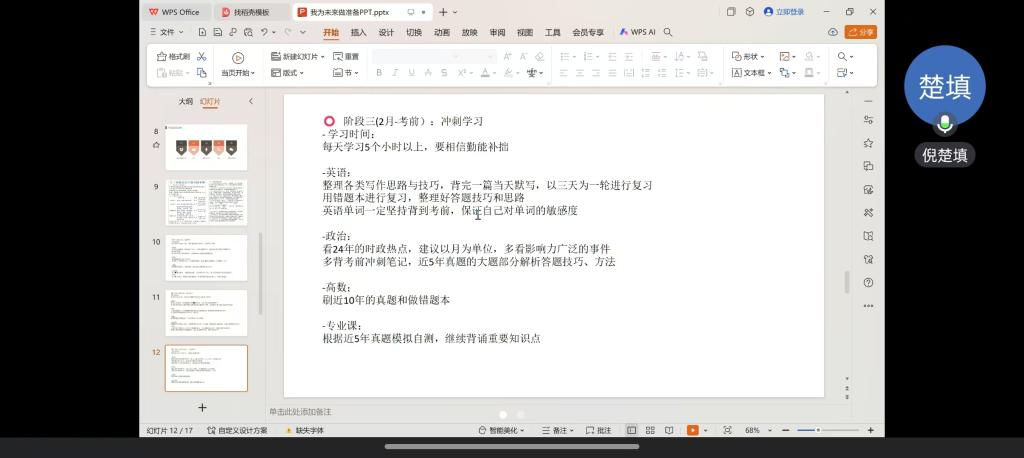Click the cloud sync icon beside Share

pos(833,32)
